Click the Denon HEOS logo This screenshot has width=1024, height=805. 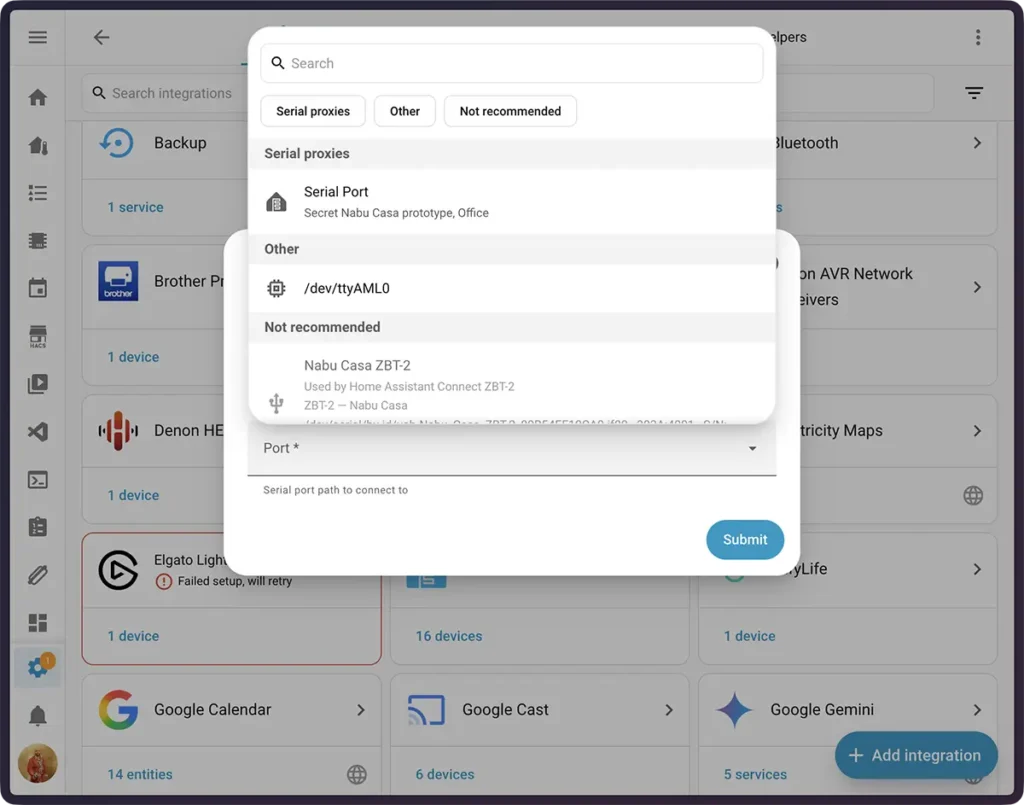point(118,431)
